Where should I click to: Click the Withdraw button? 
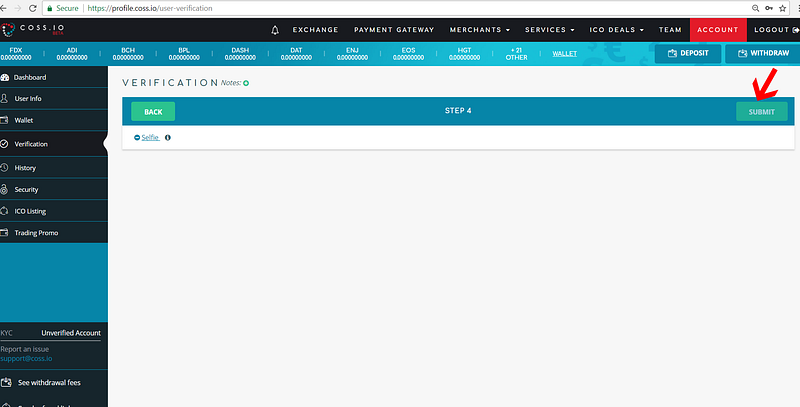(763, 54)
